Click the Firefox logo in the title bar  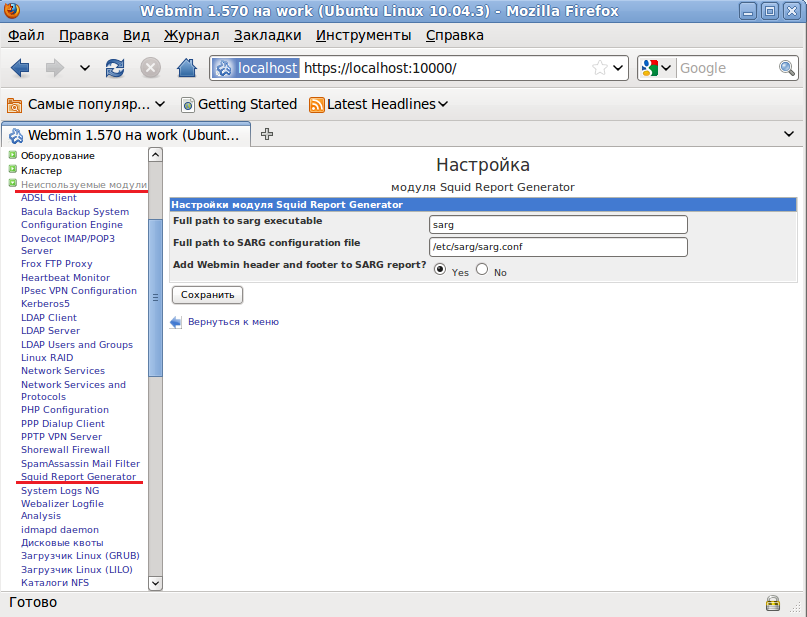[x=12, y=10]
